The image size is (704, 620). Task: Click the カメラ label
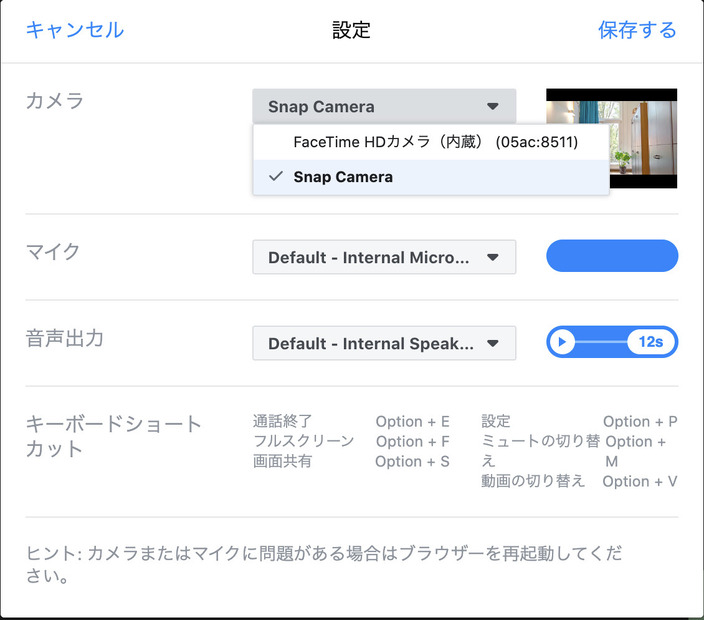click(x=55, y=101)
